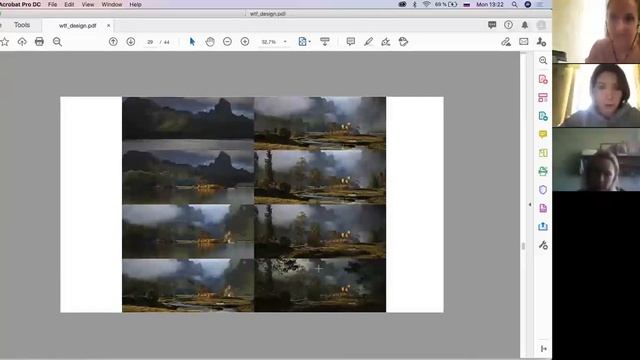Open the Bluetooth status menu
Screen dimensions: 640x360
coord(414,4)
